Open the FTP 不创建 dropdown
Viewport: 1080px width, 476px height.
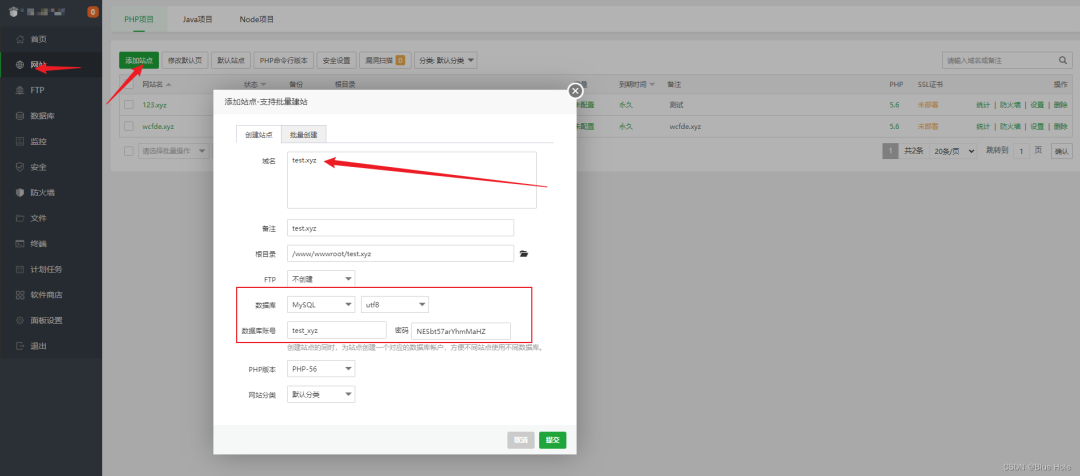click(x=320, y=278)
